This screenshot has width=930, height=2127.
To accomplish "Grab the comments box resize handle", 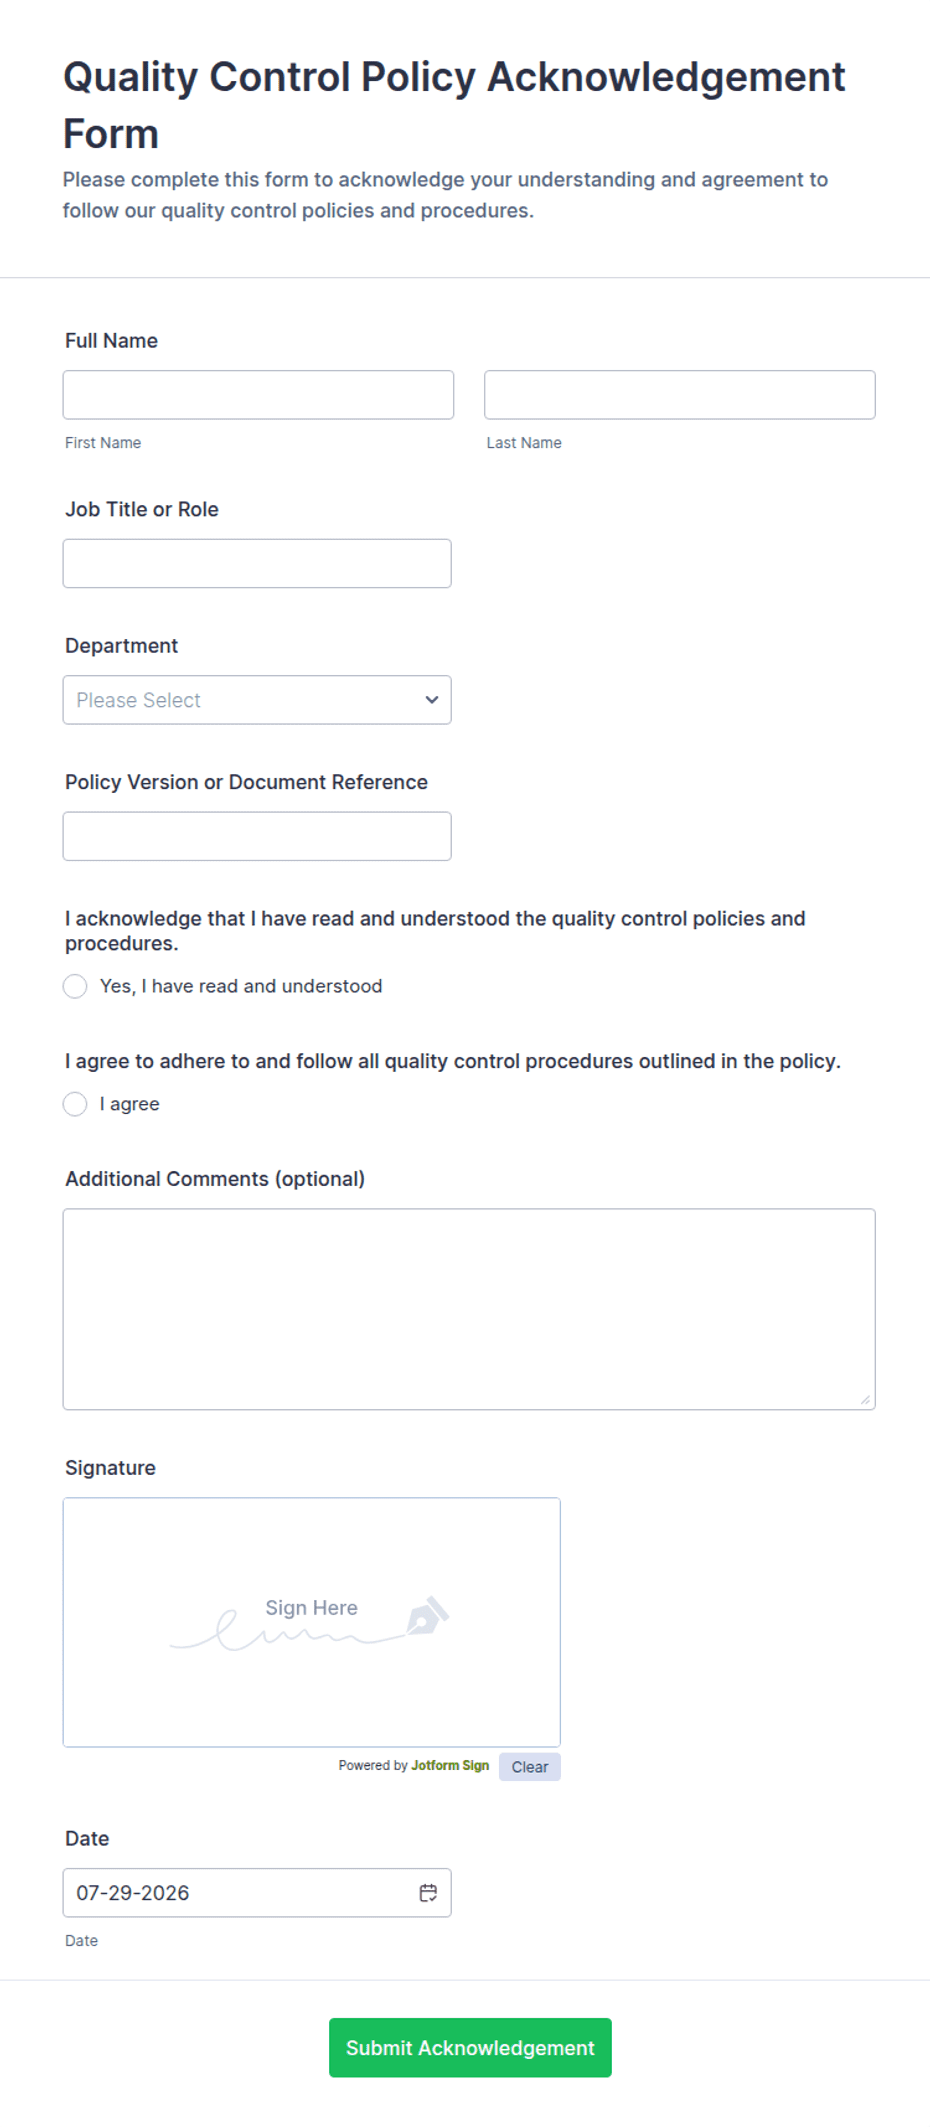I will (865, 1400).
